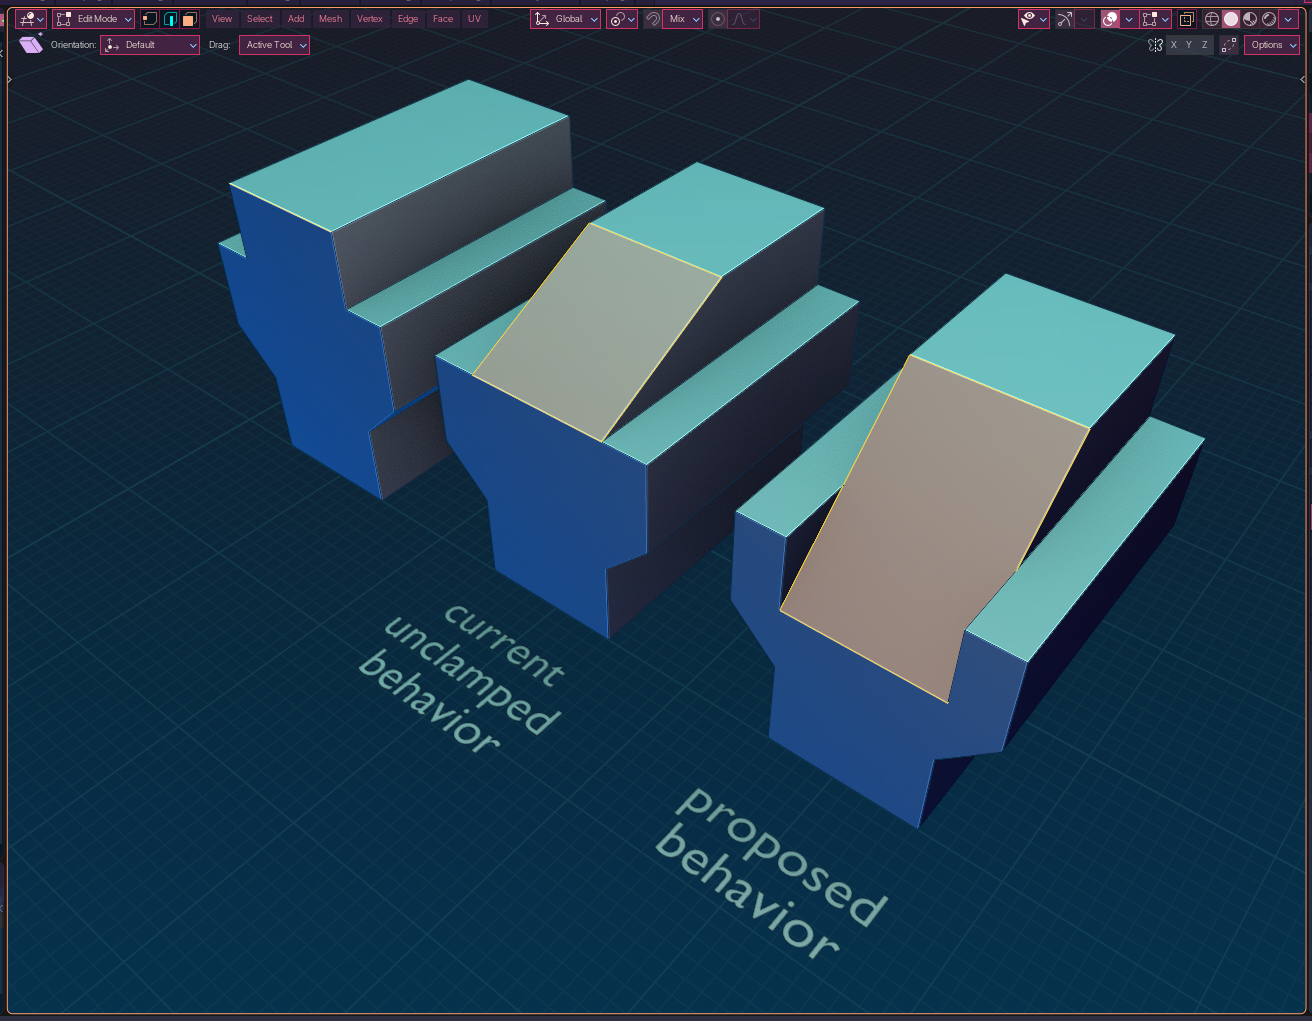Image resolution: width=1312 pixels, height=1021 pixels.
Task: Open the Face menu
Action: (443, 19)
